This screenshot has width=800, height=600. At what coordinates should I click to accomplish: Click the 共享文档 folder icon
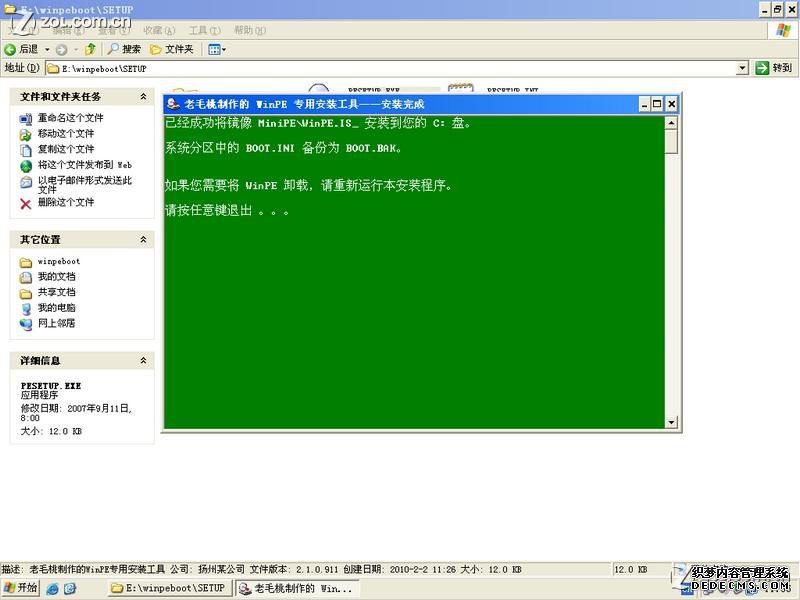(x=26, y=294)
